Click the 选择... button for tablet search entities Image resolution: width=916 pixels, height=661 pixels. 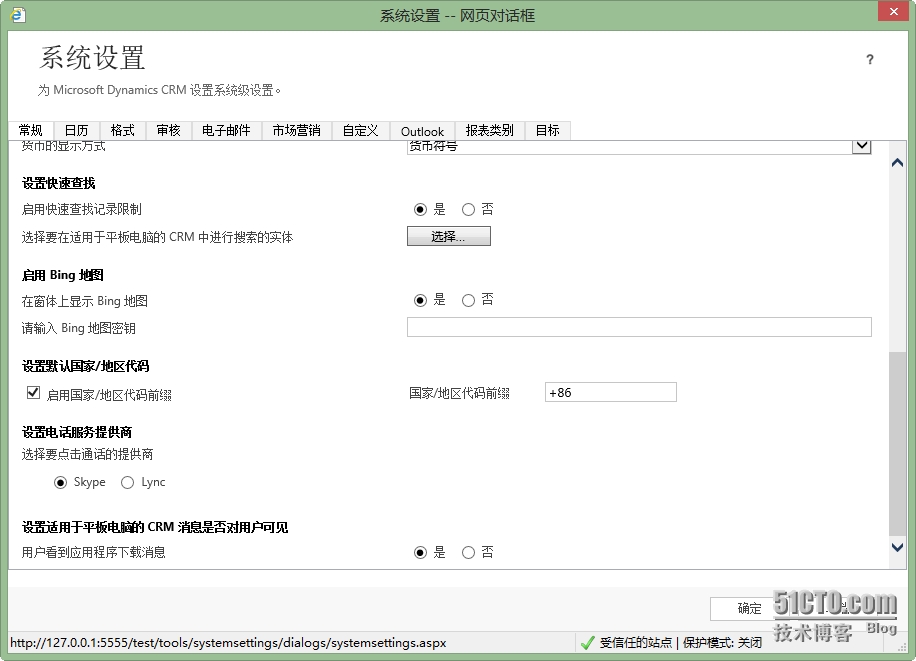pyautogui.click(x=448, y=235)
